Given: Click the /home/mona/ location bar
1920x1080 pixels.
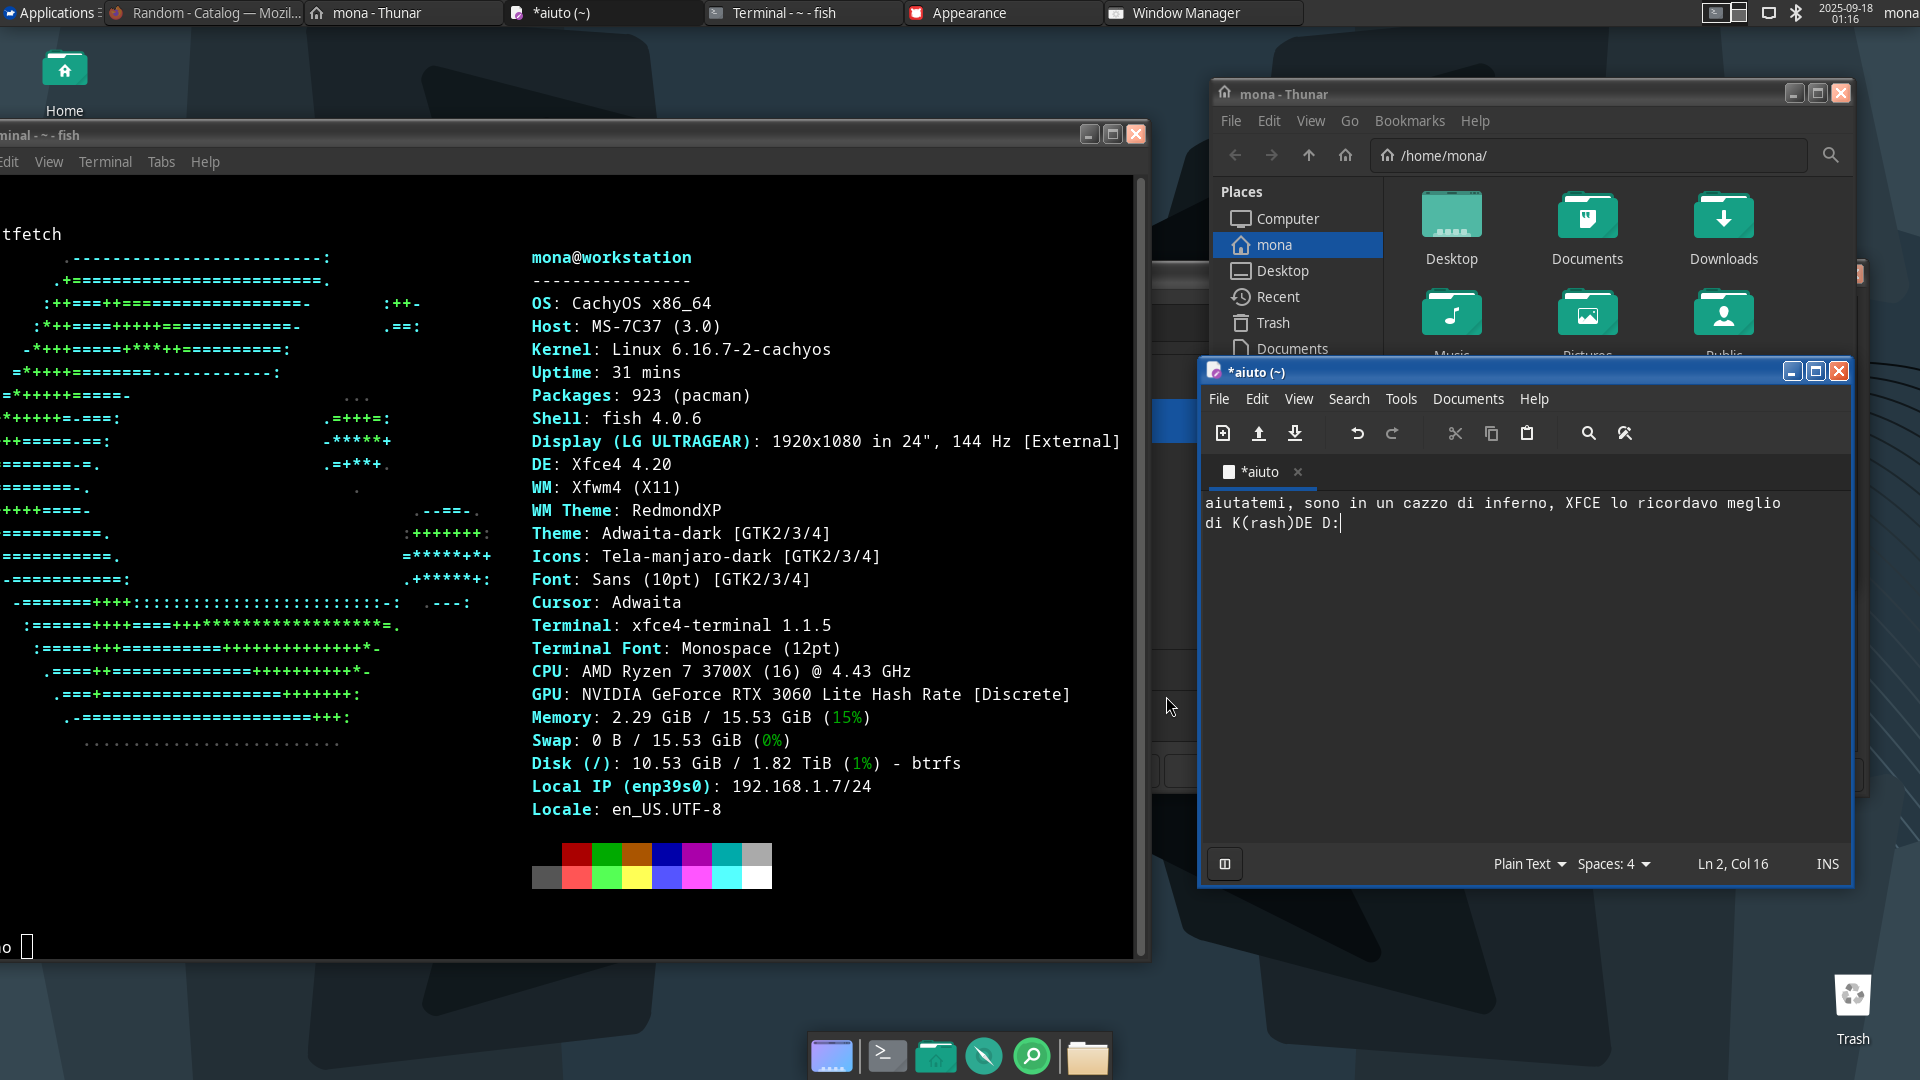Looking at the screenshot, I should 1590,156.
